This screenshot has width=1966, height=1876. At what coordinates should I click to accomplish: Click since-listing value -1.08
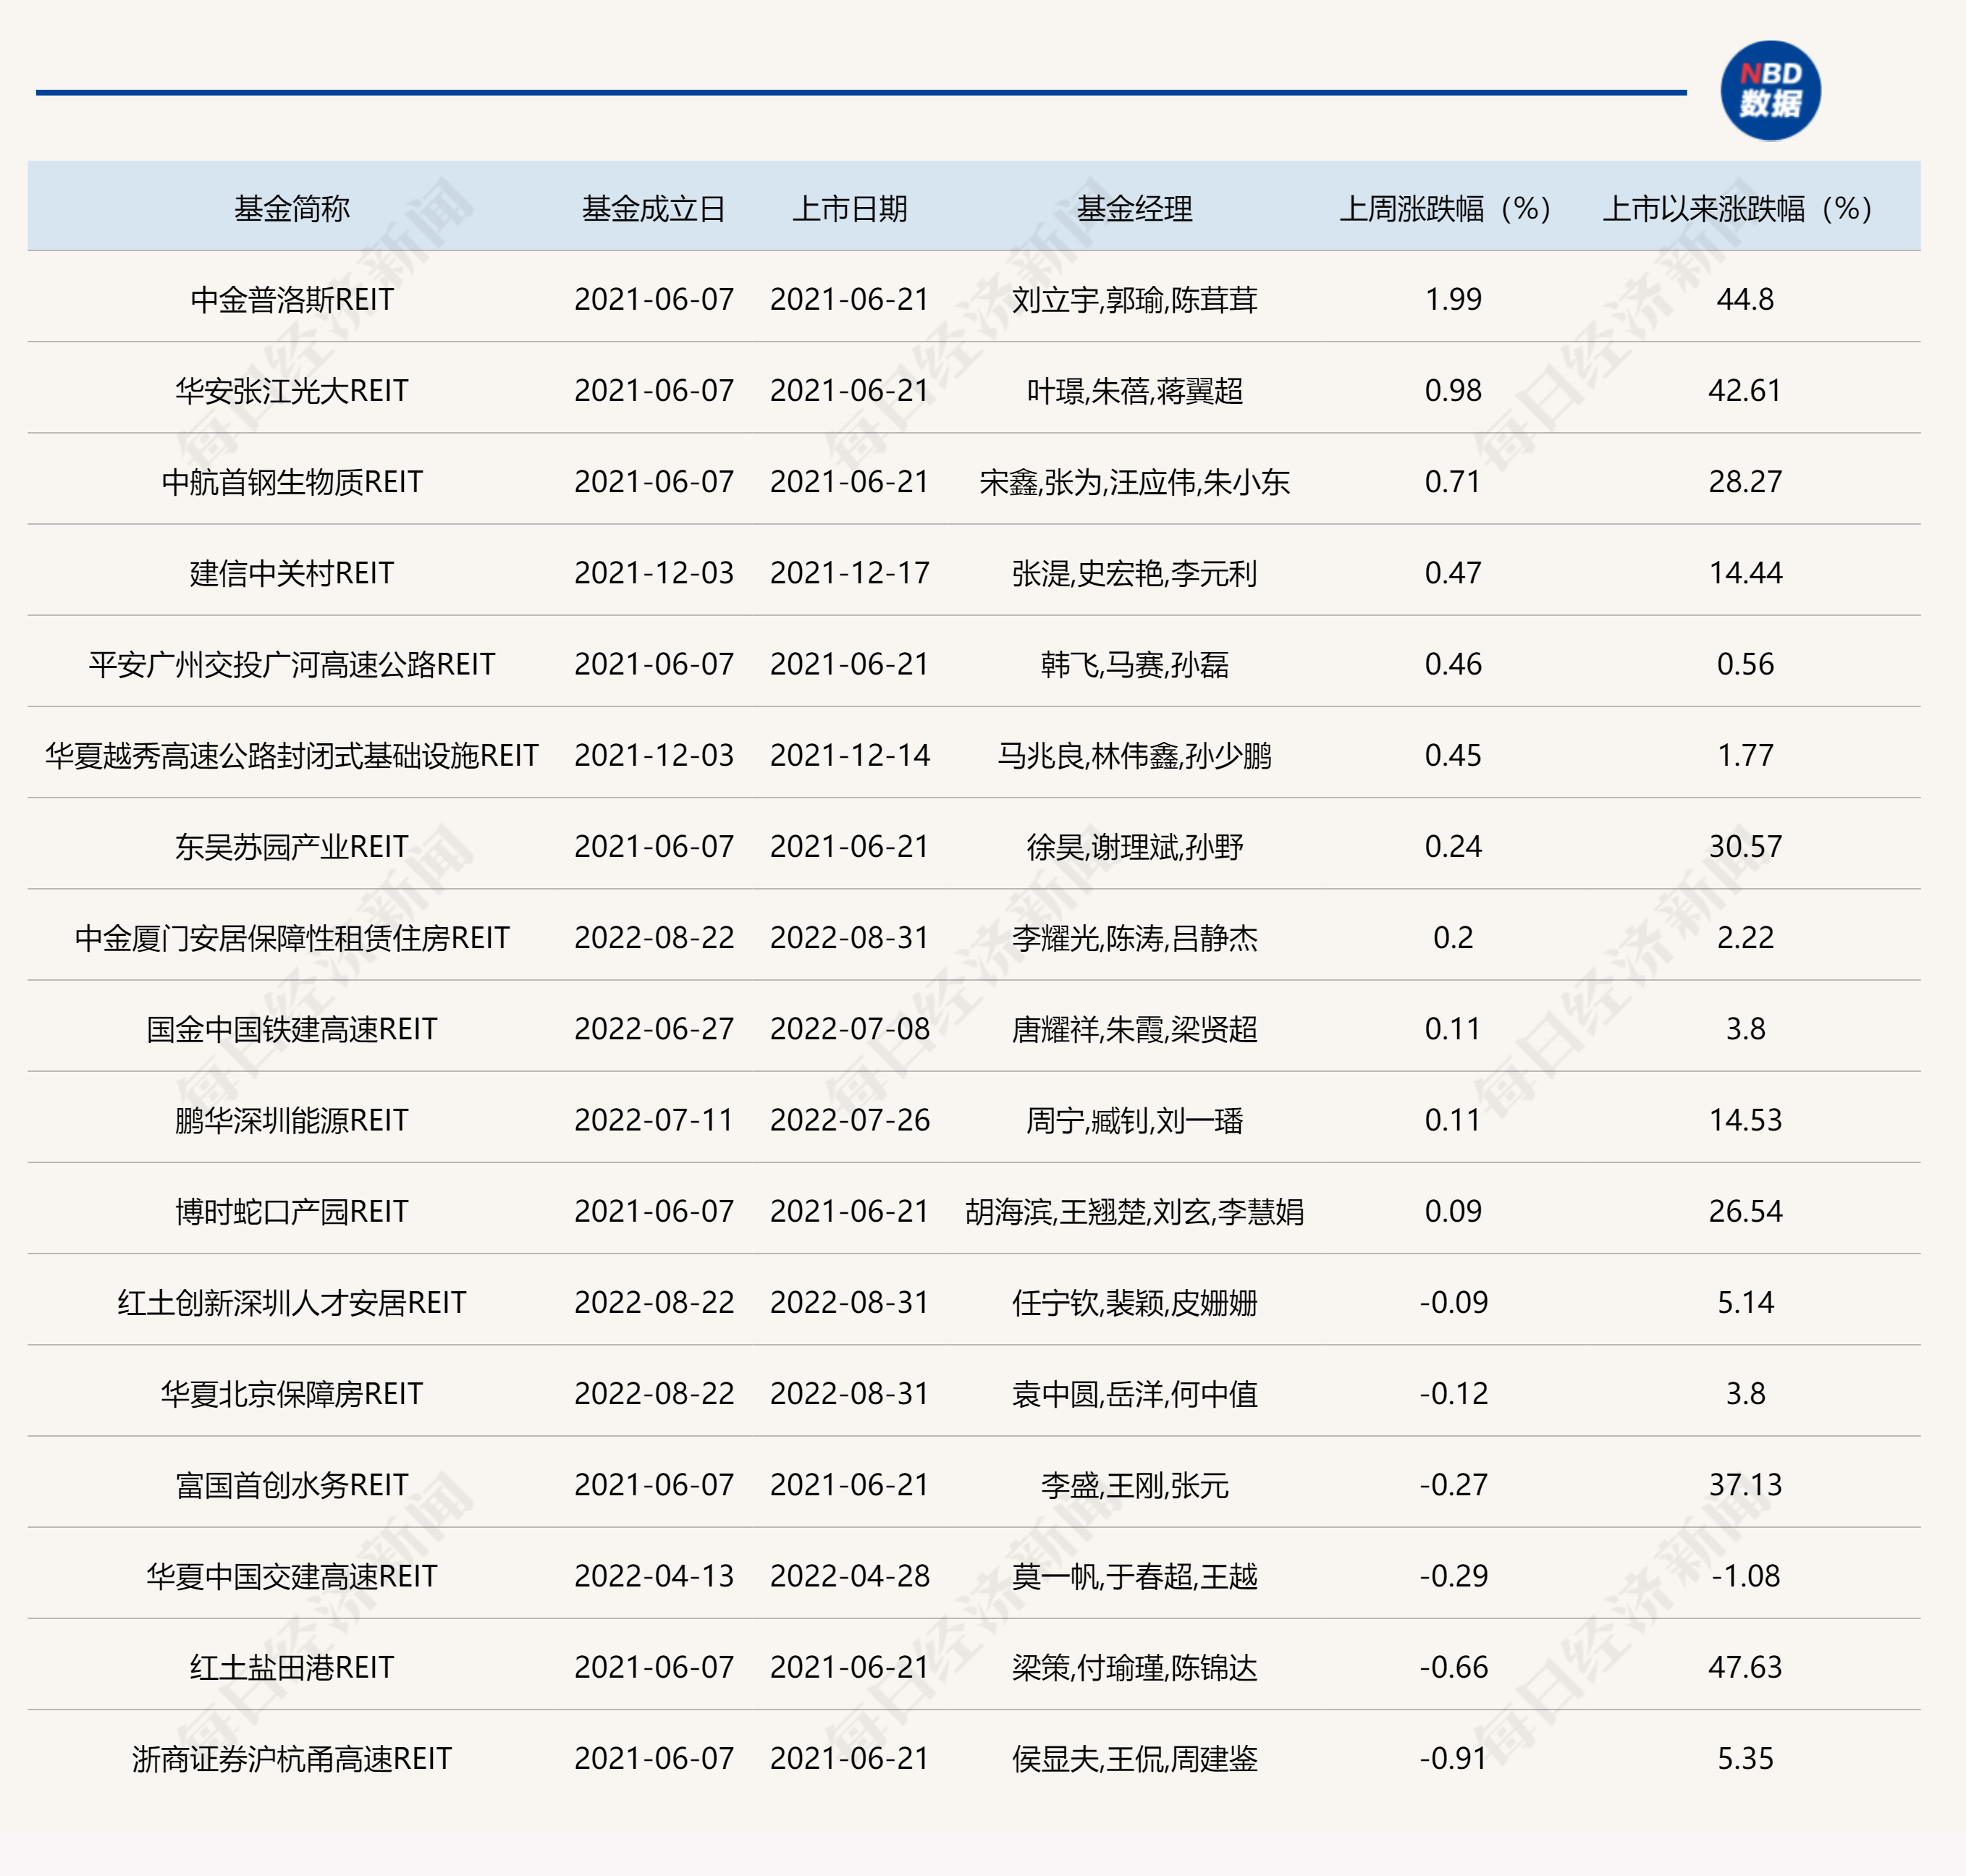pos(1746,1576)
